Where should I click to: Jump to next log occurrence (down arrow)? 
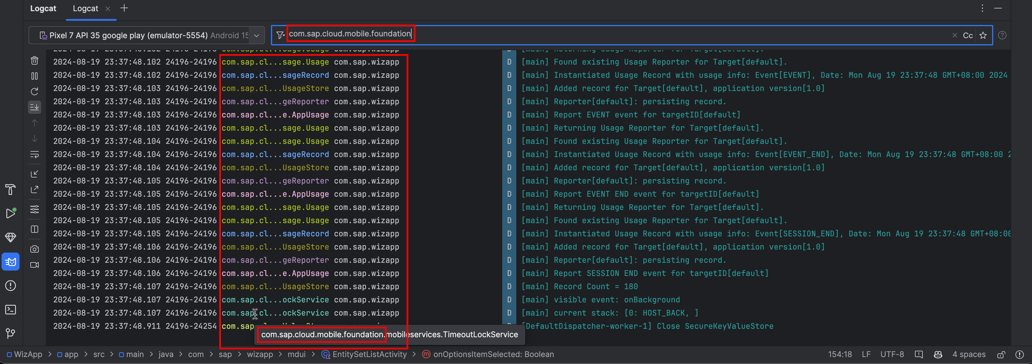coord(34,138)
